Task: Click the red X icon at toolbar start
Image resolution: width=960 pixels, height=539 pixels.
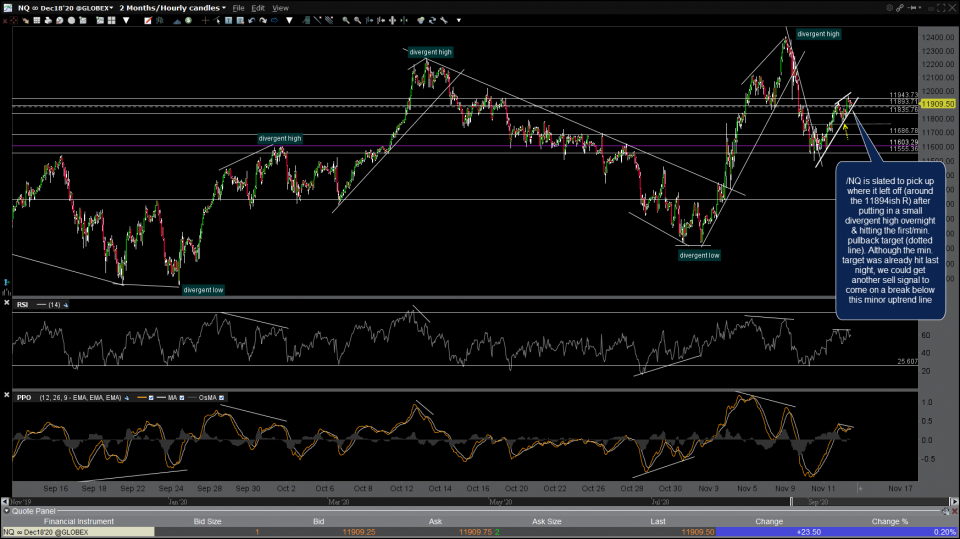Action: click(5, 21)
